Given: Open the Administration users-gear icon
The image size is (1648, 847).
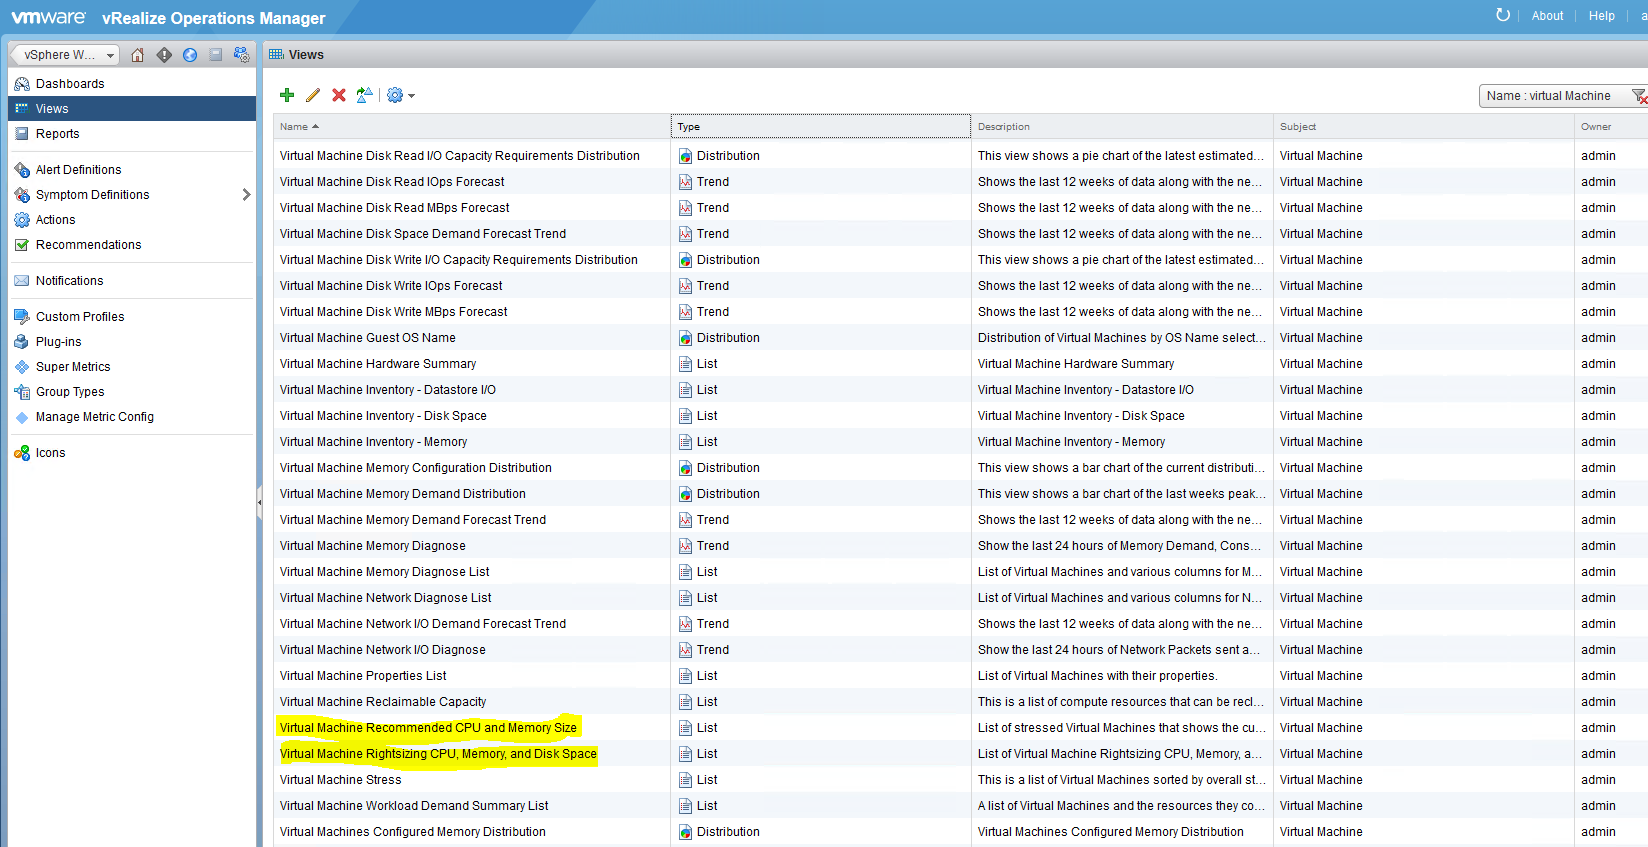Looking at the screenshot, I should tap(242, 55).
